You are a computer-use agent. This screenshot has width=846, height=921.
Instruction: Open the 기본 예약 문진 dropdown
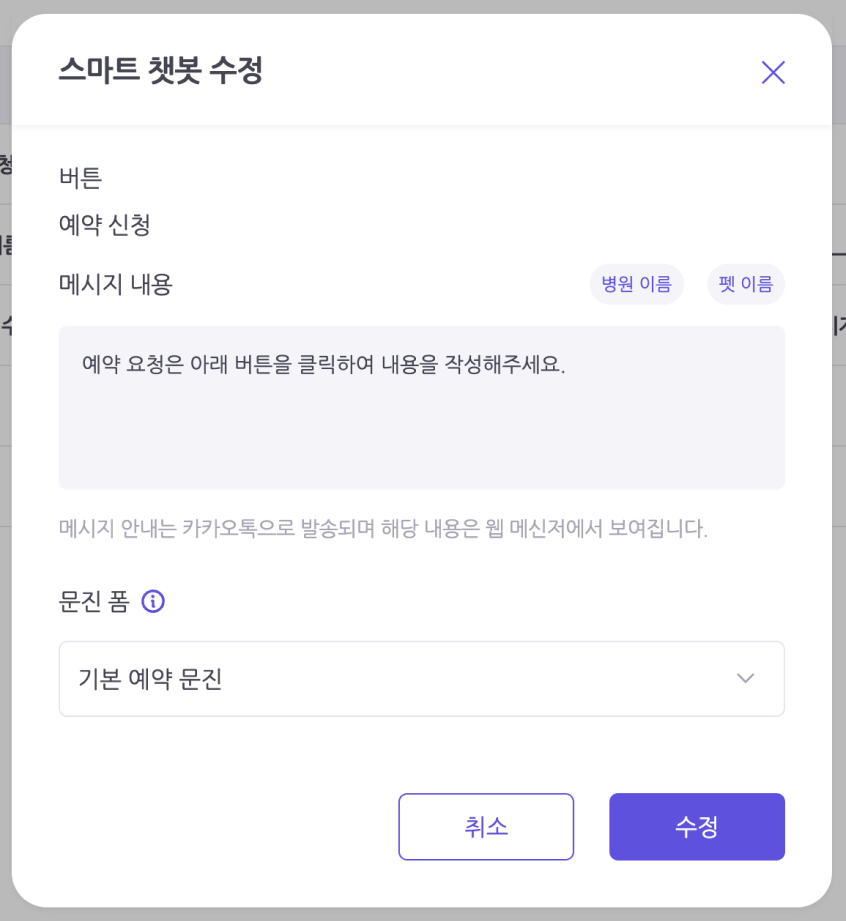(422, 678)
